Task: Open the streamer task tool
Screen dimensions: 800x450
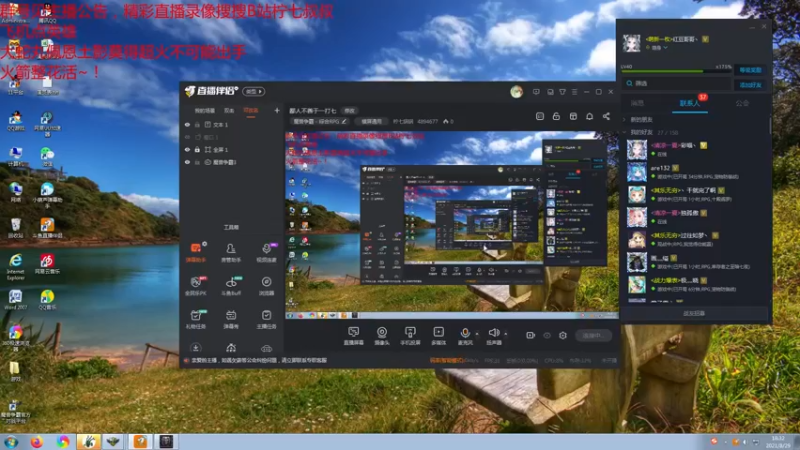Action: click(266, 319)
